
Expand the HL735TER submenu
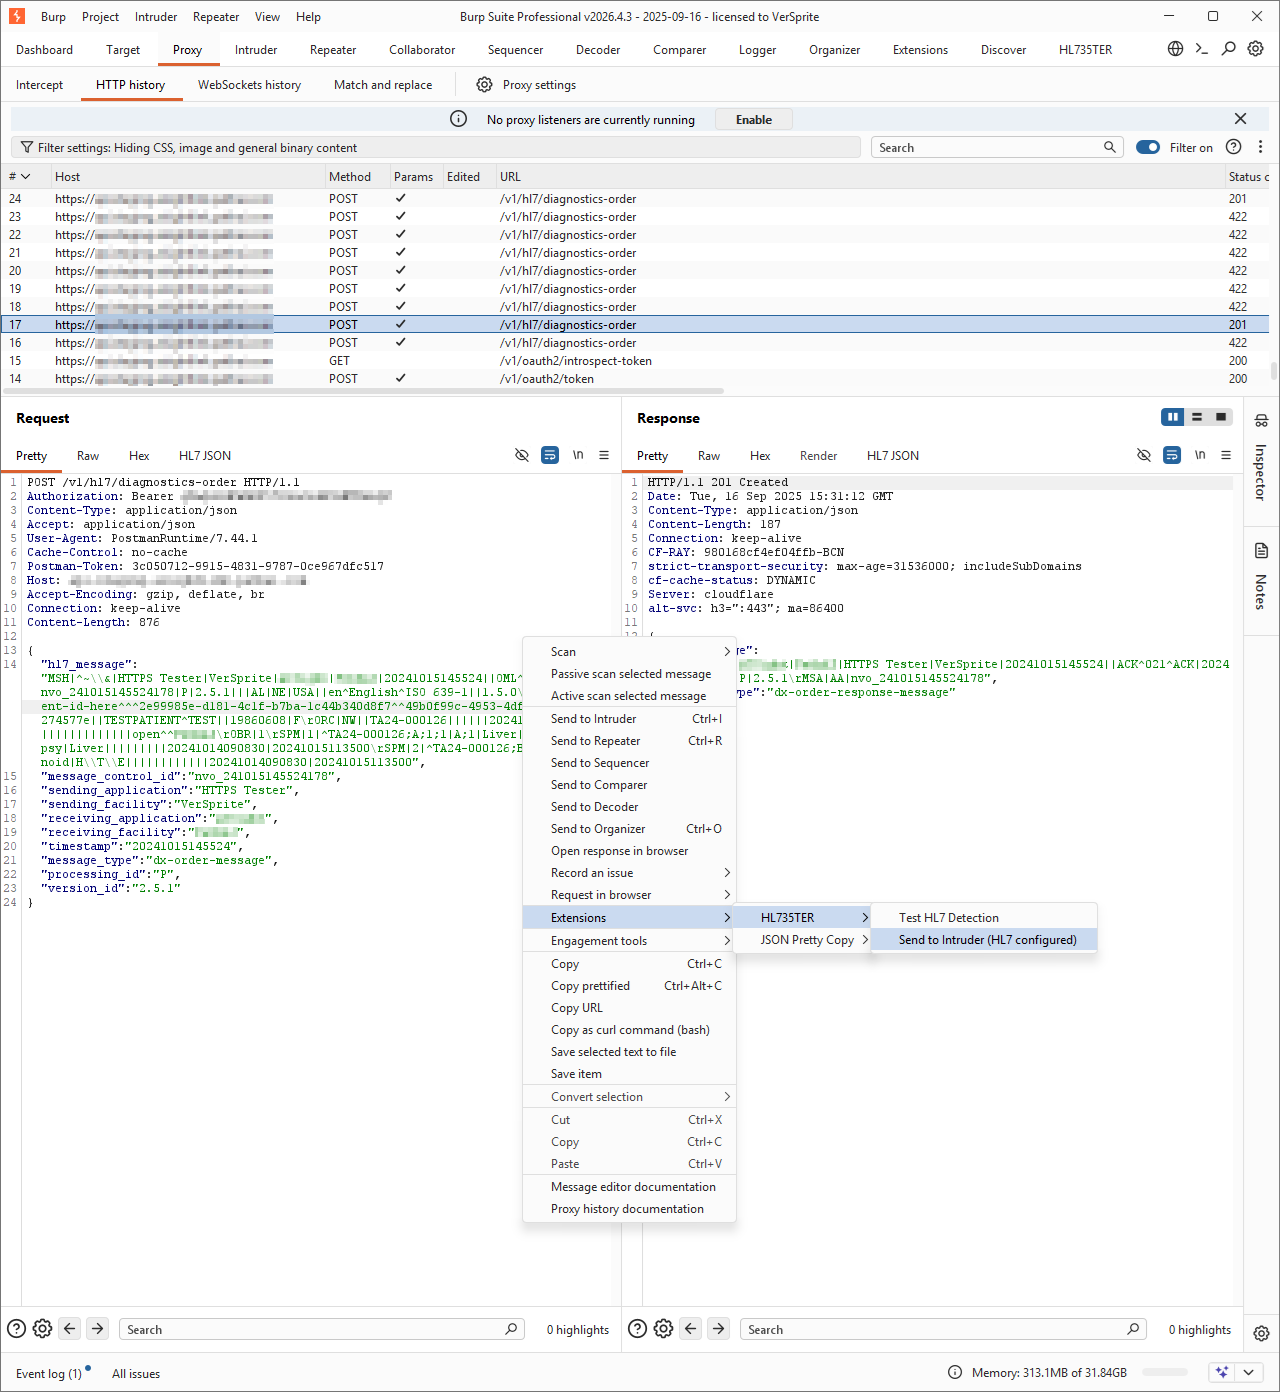point(802,918)
